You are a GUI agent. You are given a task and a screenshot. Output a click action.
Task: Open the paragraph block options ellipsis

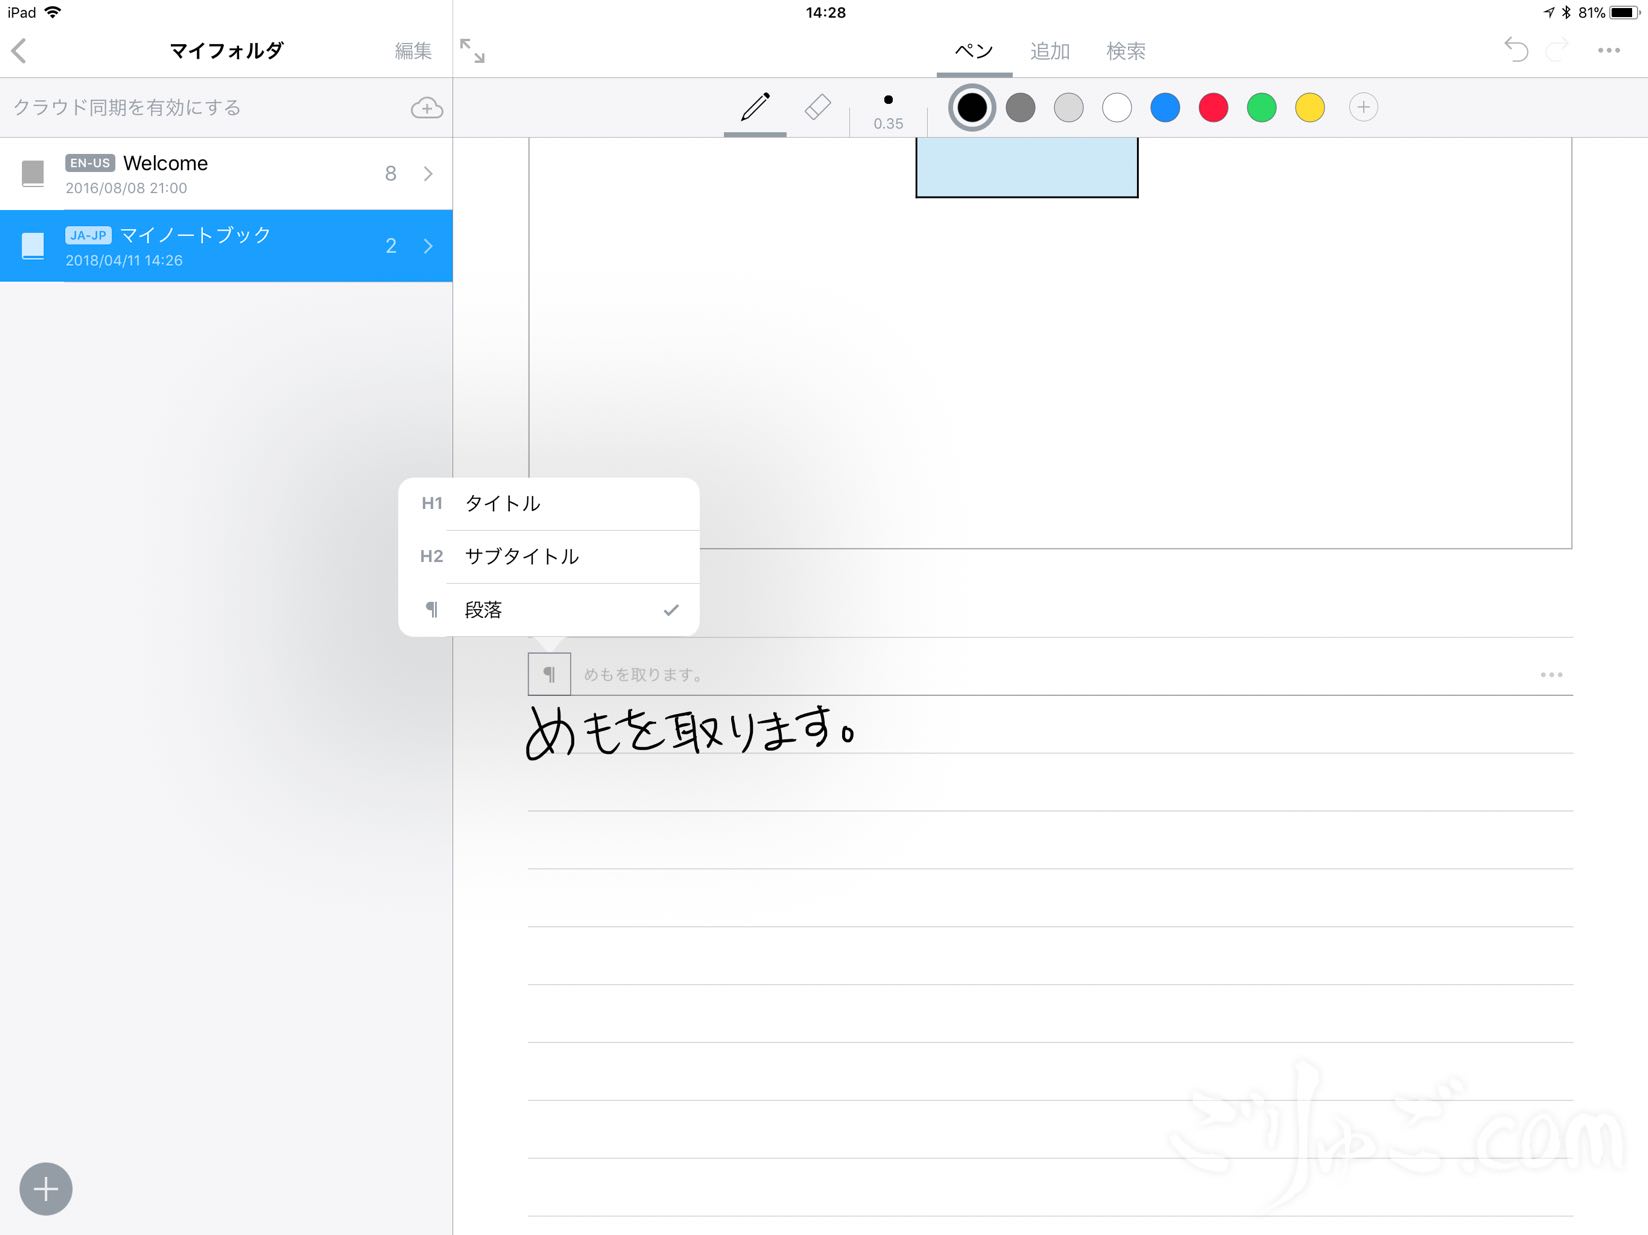coord(1551,674)
